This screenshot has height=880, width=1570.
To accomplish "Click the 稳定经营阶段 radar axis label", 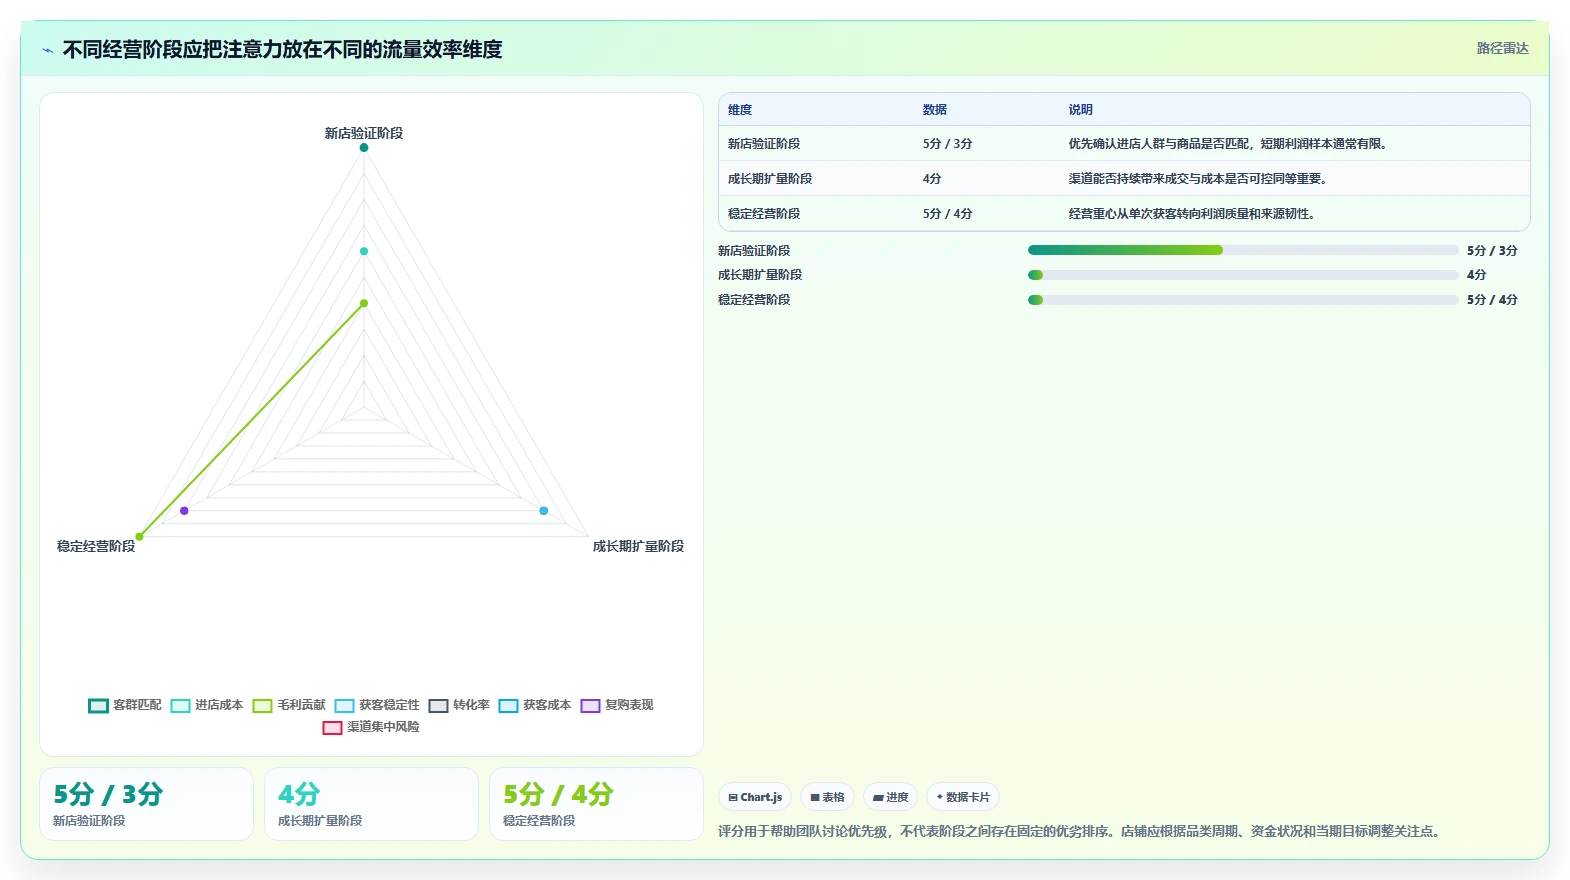I will pyautogui.click(x=96, y=546).
